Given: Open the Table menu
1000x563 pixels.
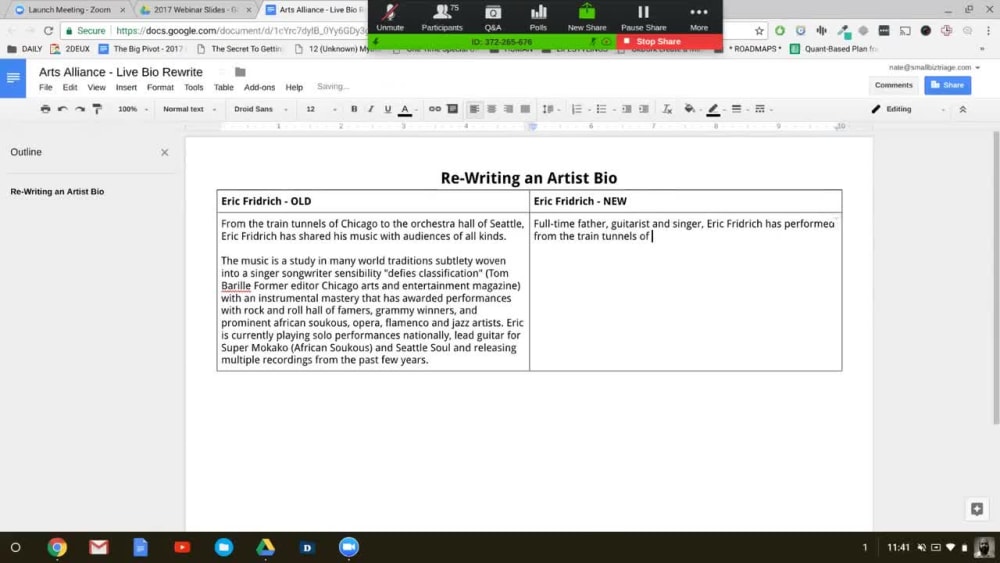Looking at the screenshot, I should tap(223, 87).
